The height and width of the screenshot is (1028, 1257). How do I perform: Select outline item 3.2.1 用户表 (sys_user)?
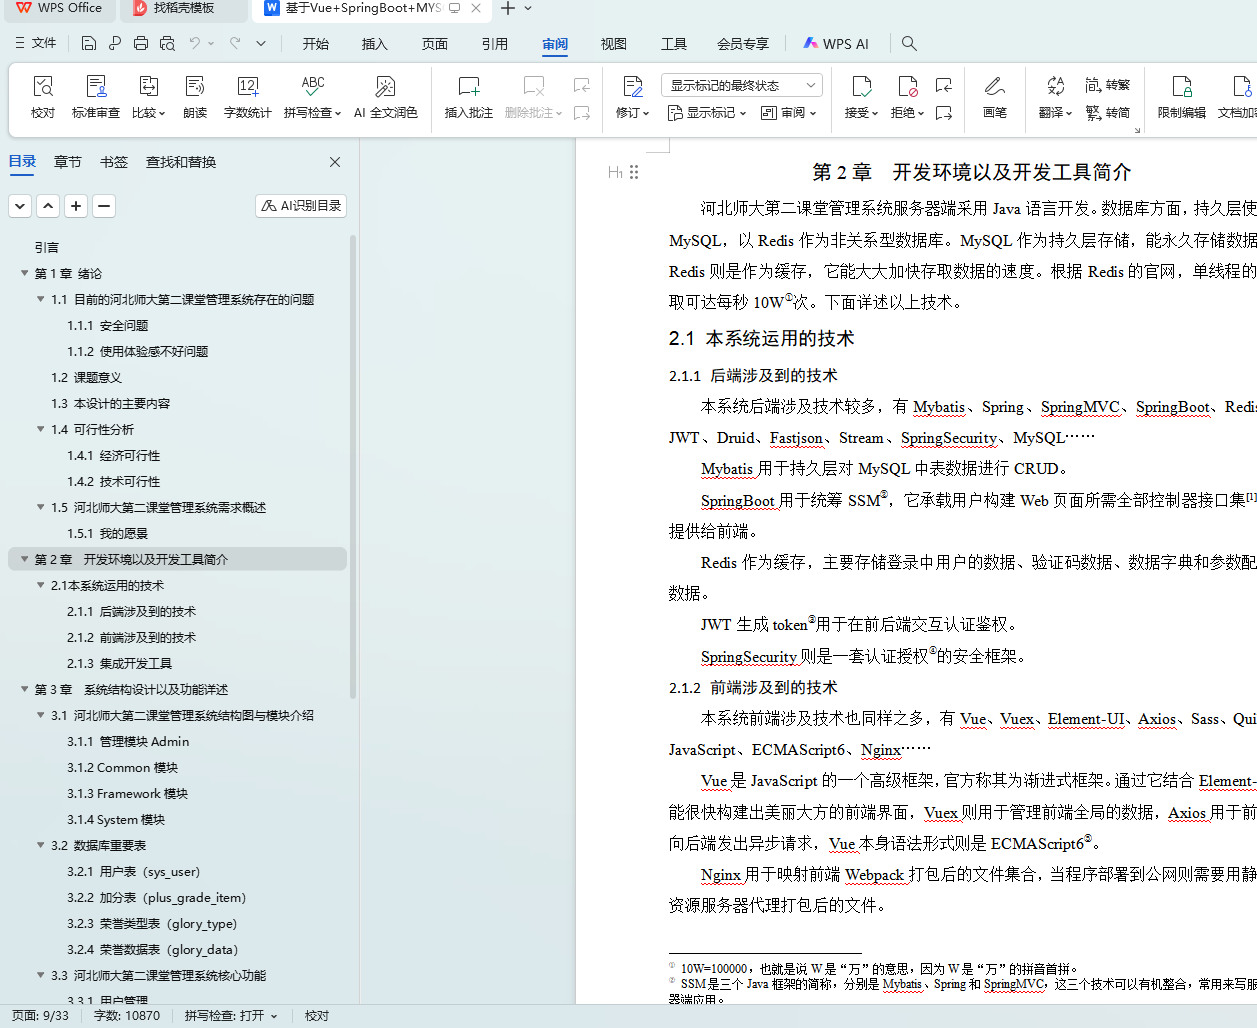coord(134,871)
